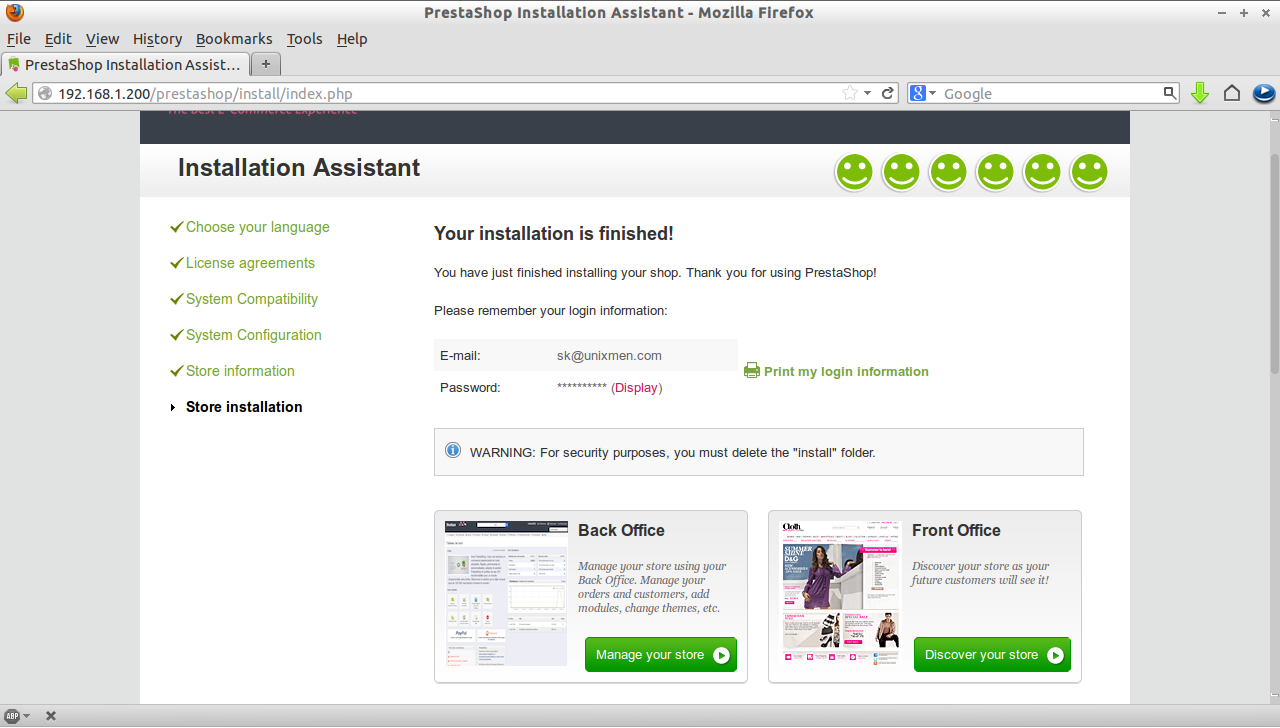Image resolution: width=1280 pixels, height=728 pixels.
Task: Click the Back Office heading
Action: (x=621, y=530)
